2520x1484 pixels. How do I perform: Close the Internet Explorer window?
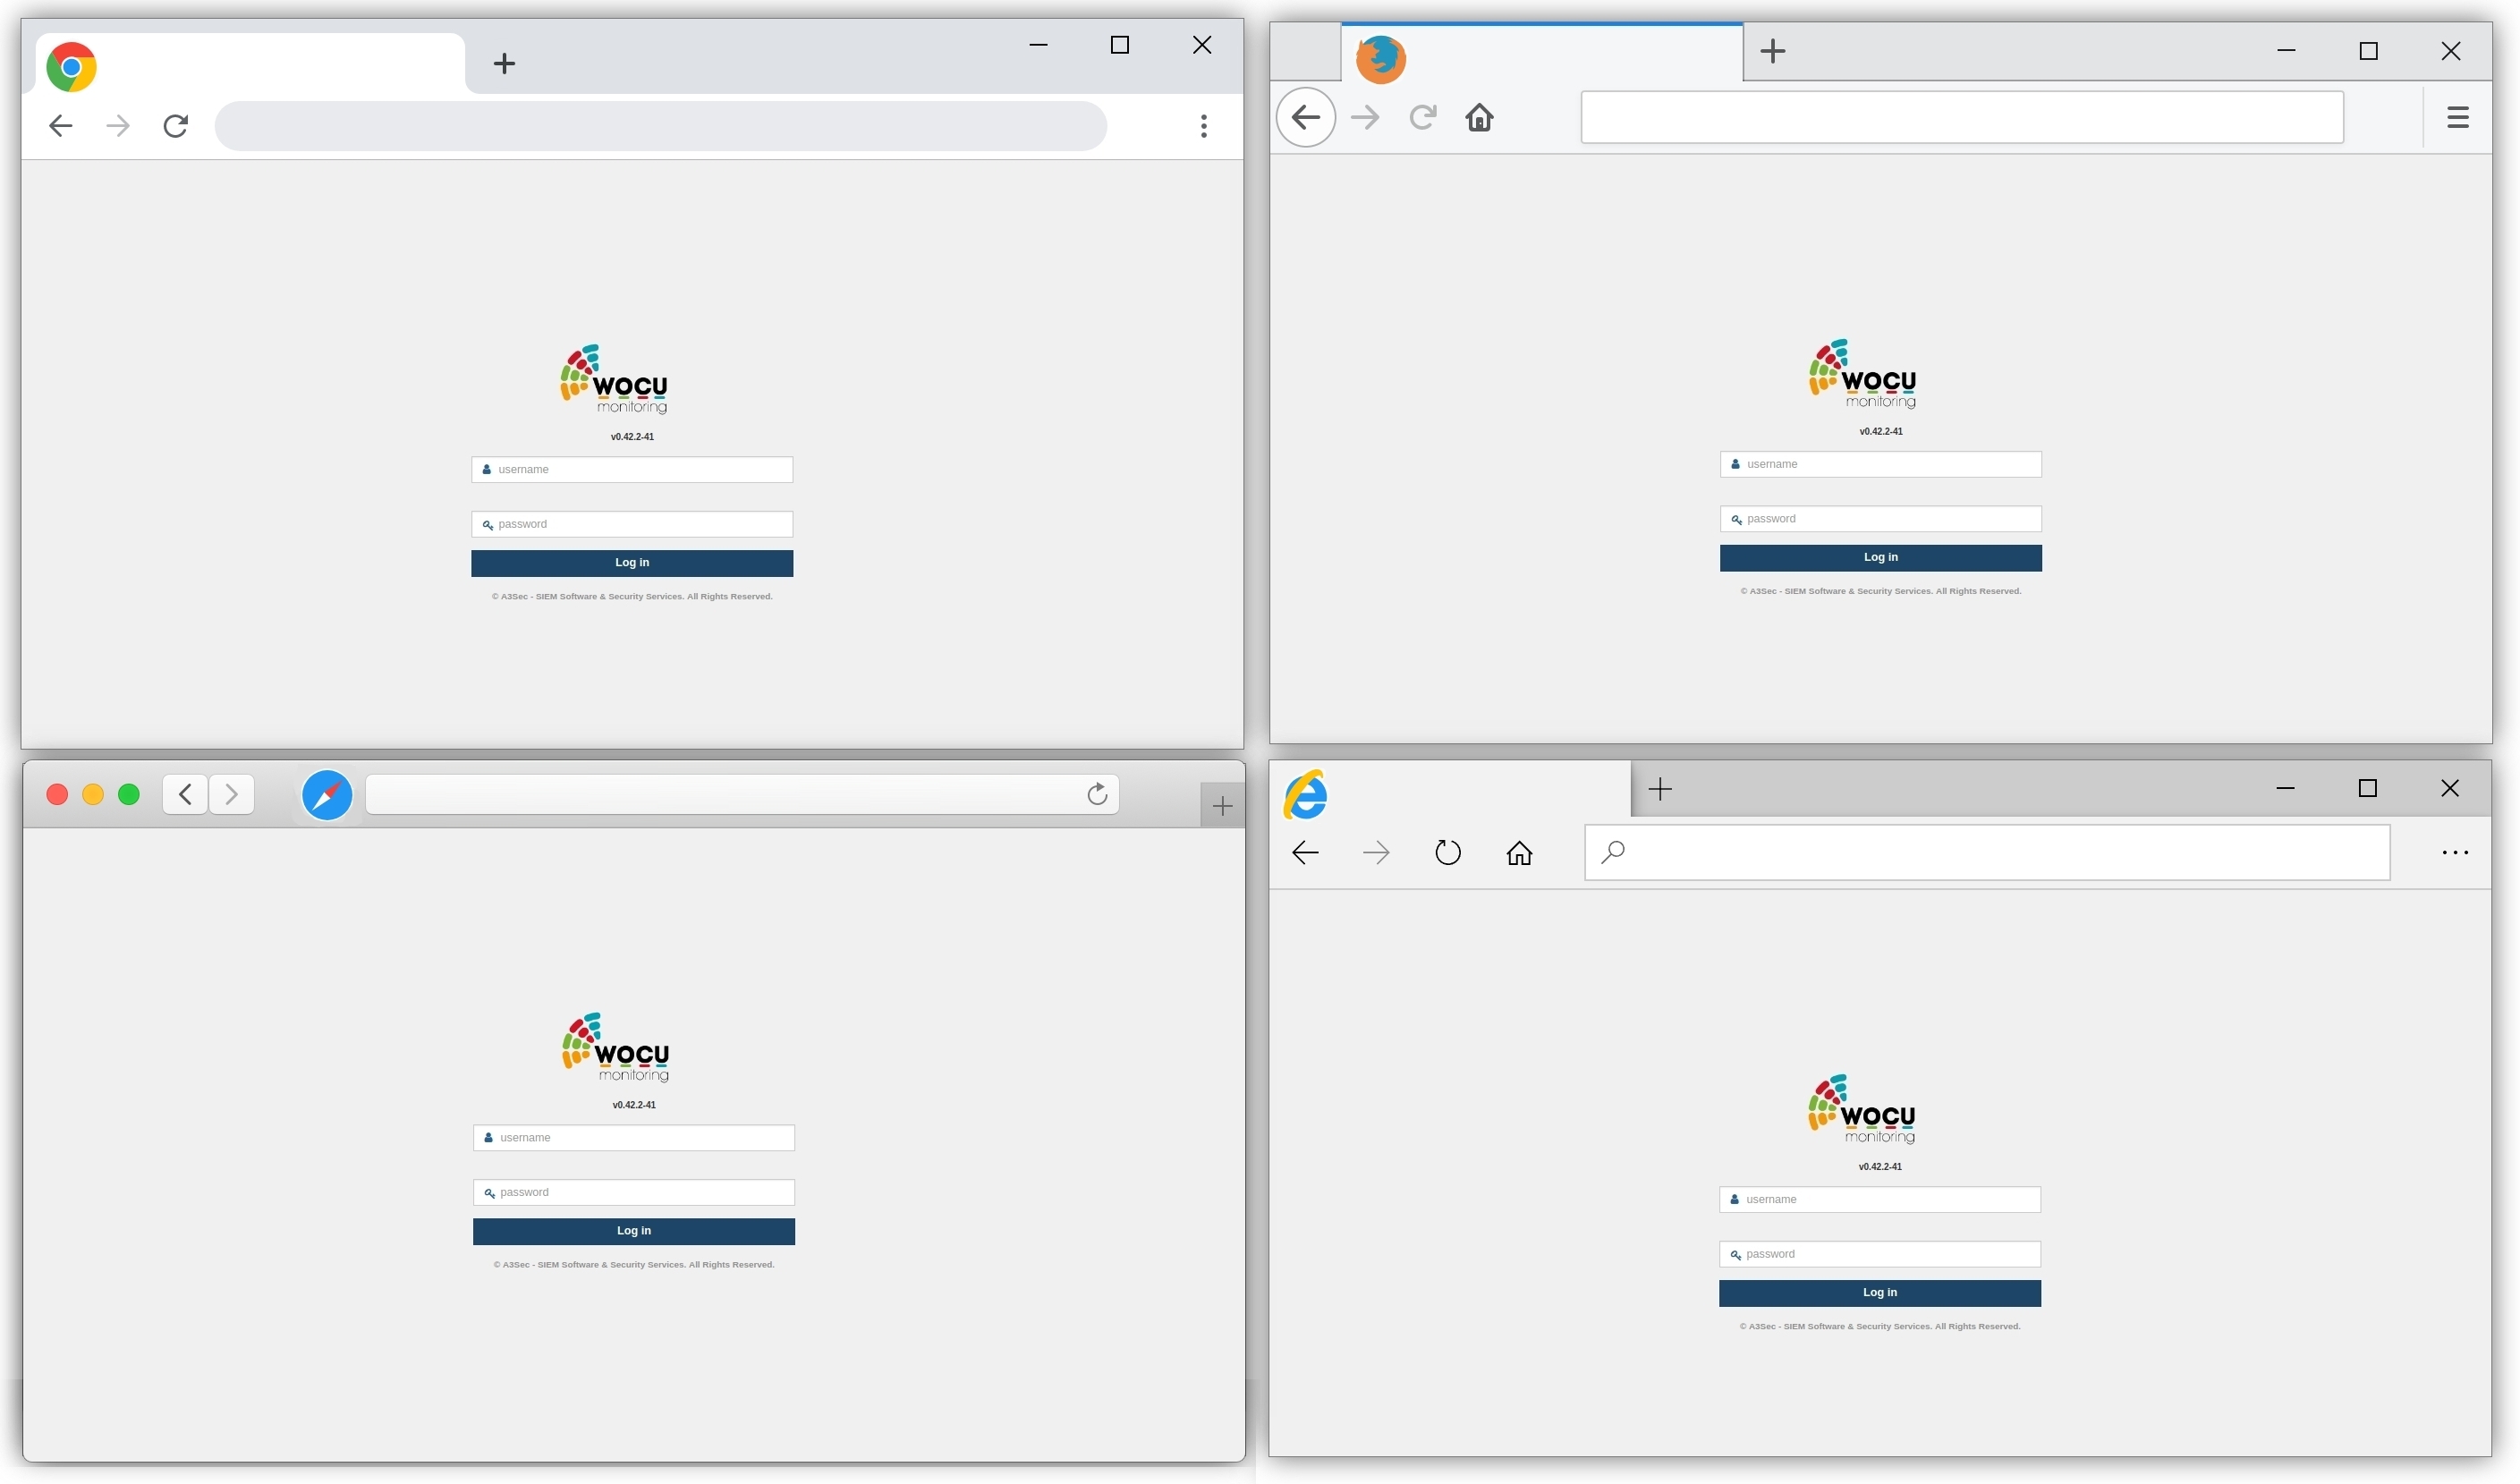point(2450,789)
